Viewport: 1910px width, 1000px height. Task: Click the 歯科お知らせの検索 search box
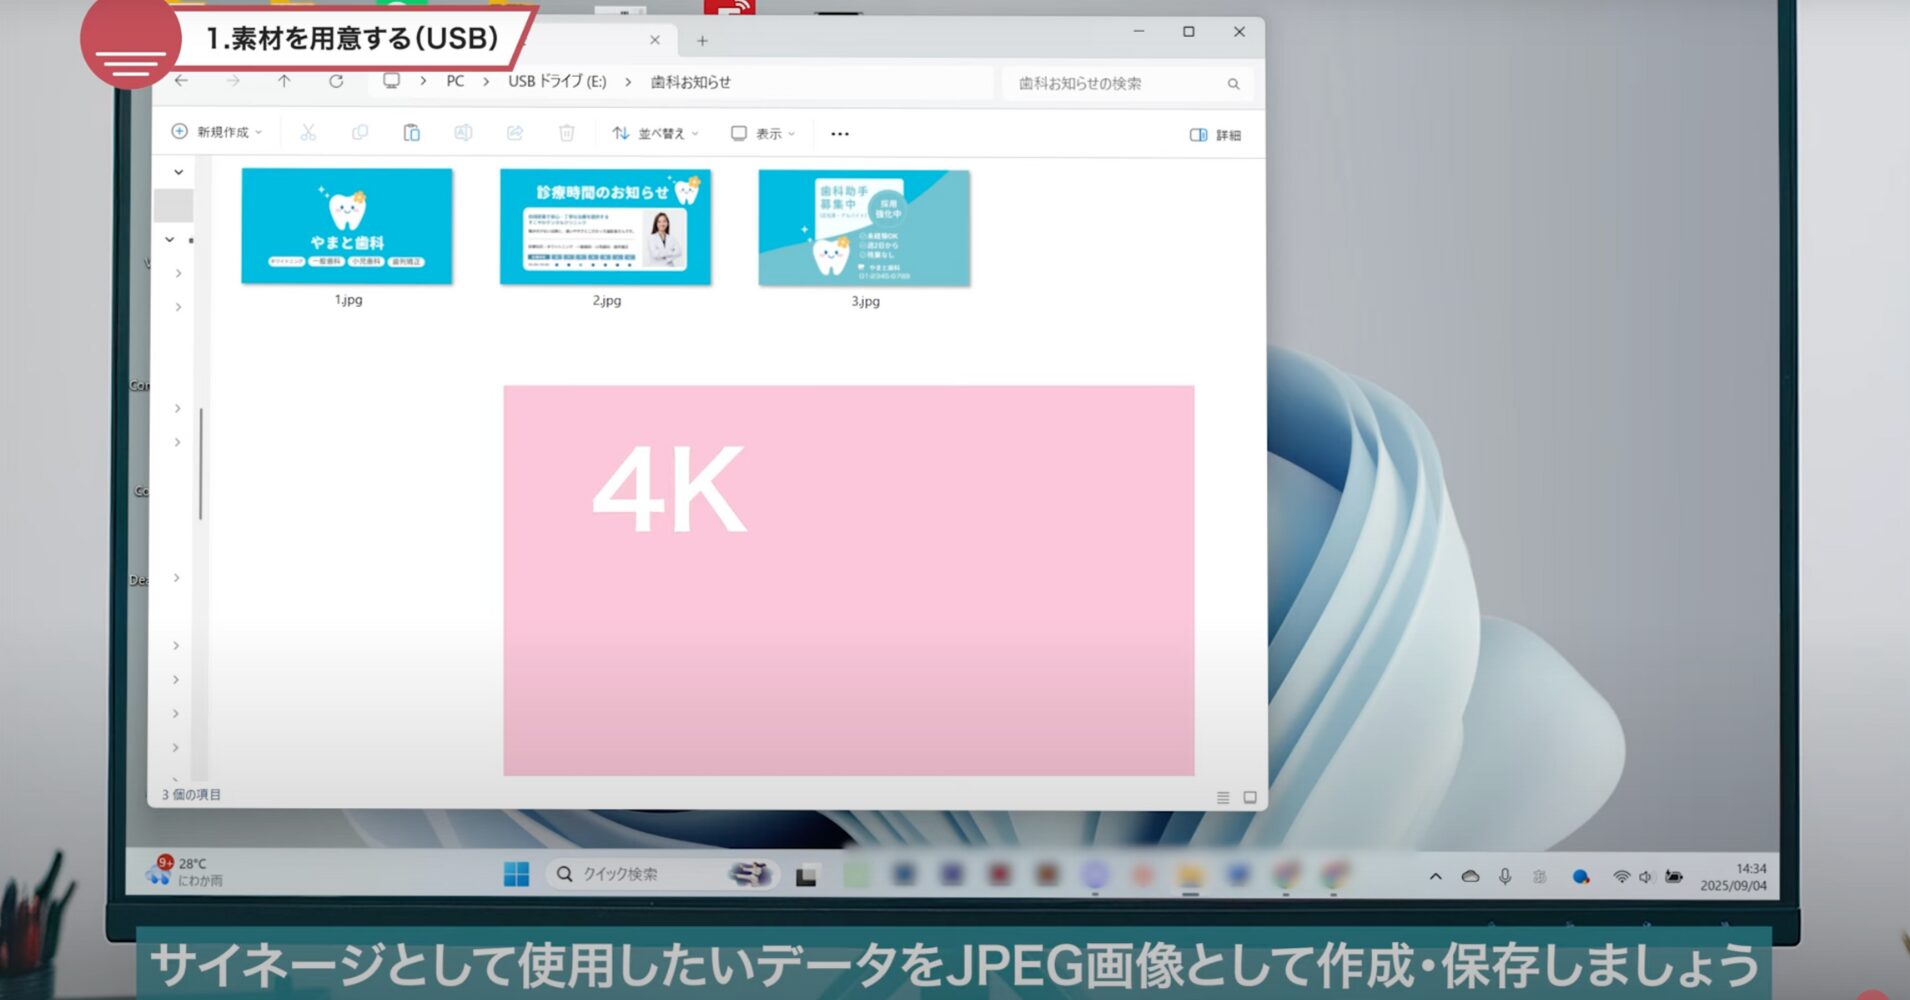(1115, 84)
